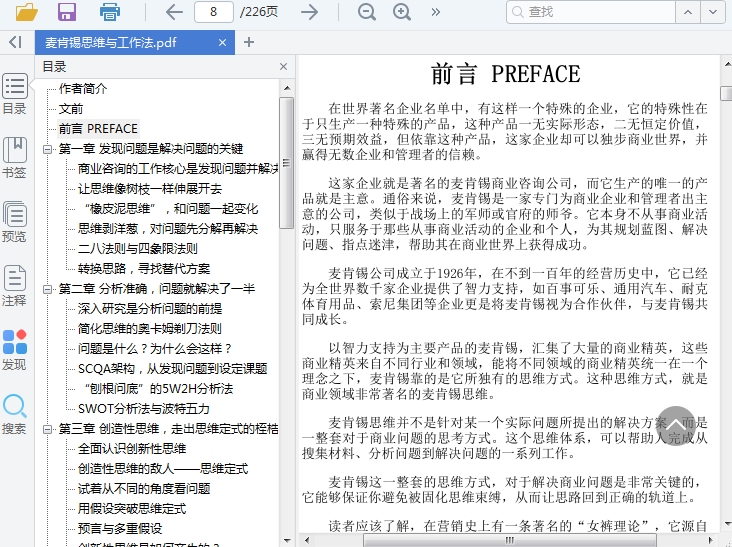Image resolution: width=732 pixels, height=547 pixels.
Task: Close the 麦肯锡思维与工作法.pdf tab
Action: 223,42
